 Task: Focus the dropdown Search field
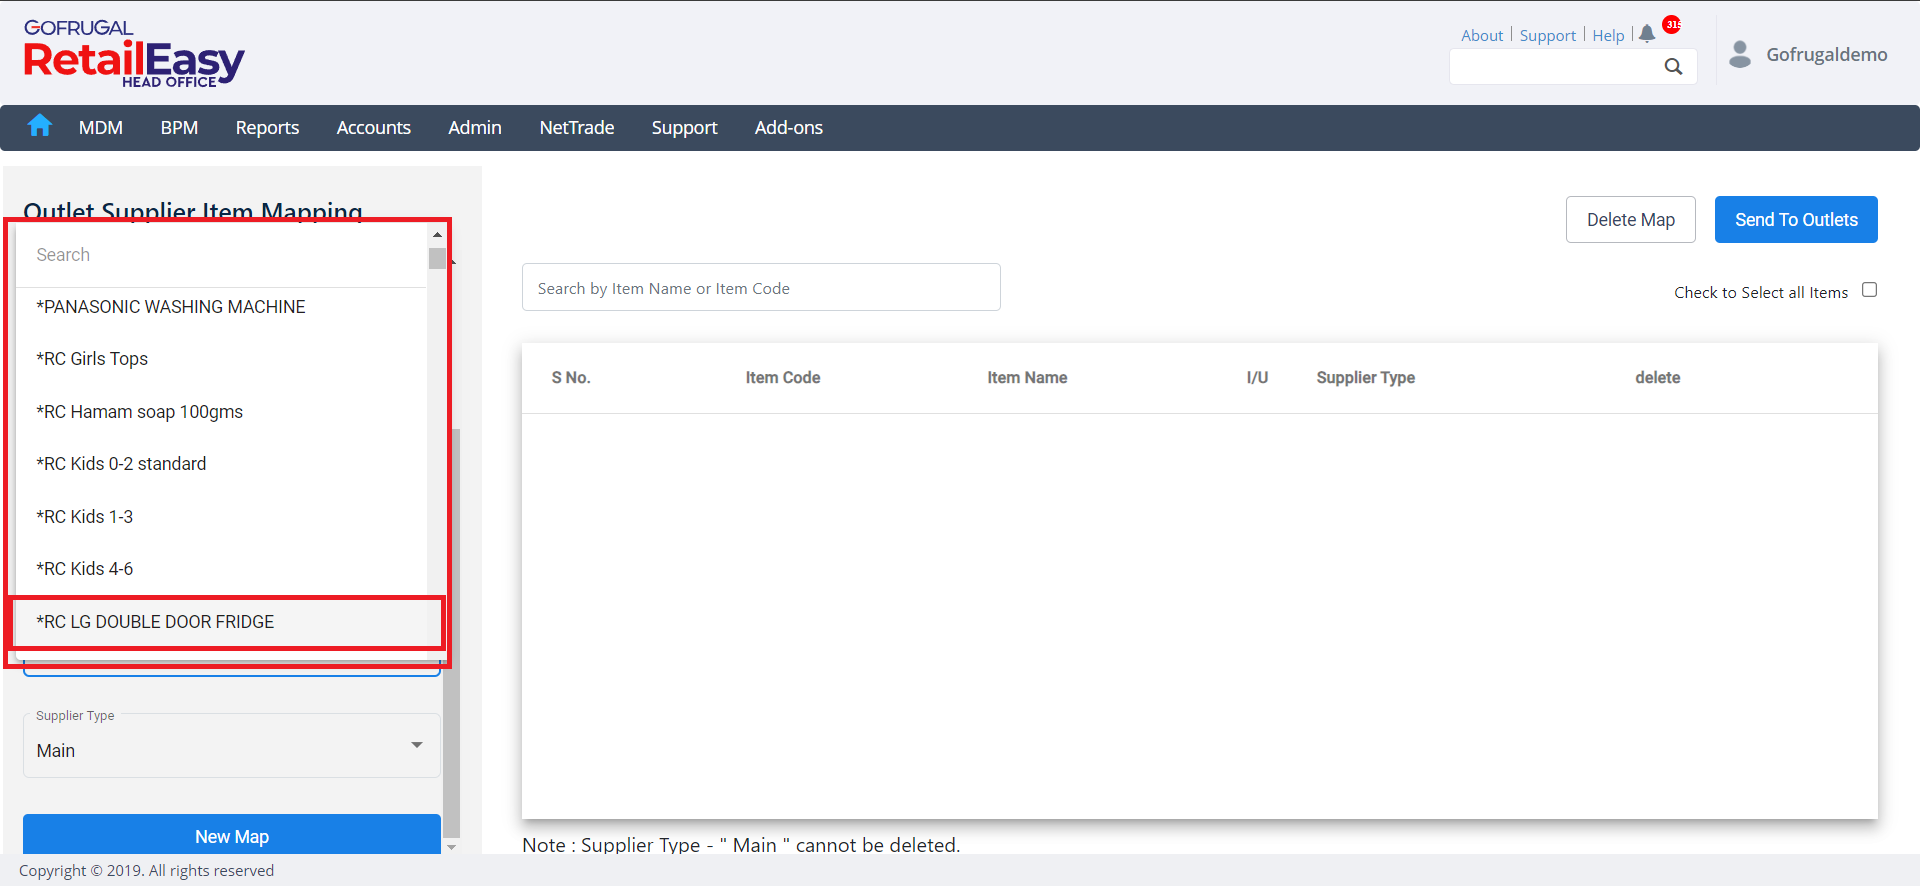[222, 255]
